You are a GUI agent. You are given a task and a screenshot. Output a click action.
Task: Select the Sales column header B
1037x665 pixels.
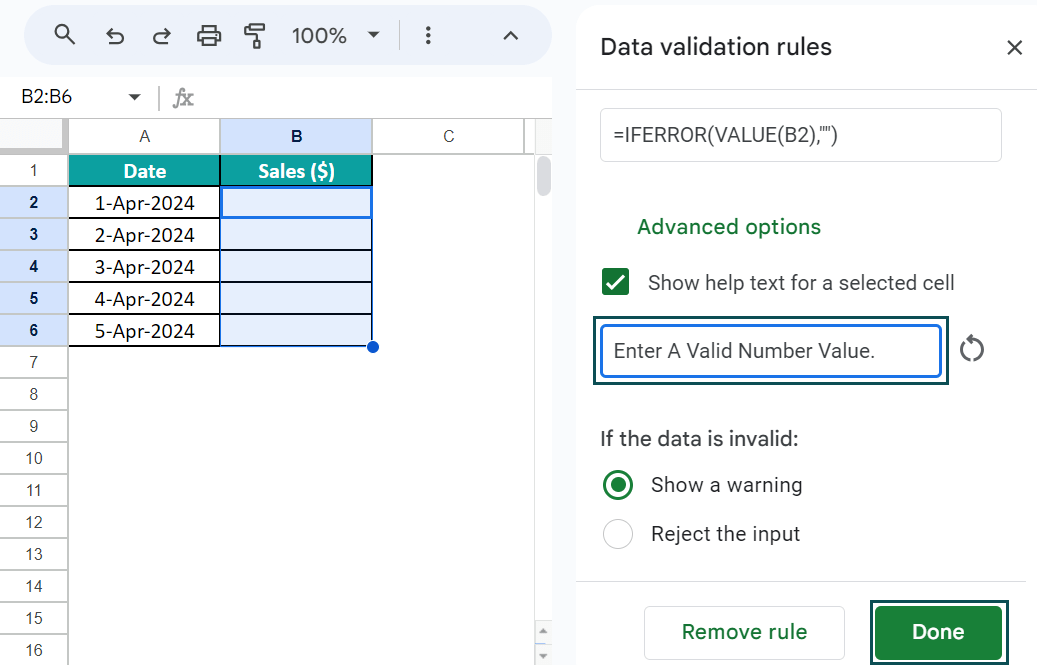point(296,136)
